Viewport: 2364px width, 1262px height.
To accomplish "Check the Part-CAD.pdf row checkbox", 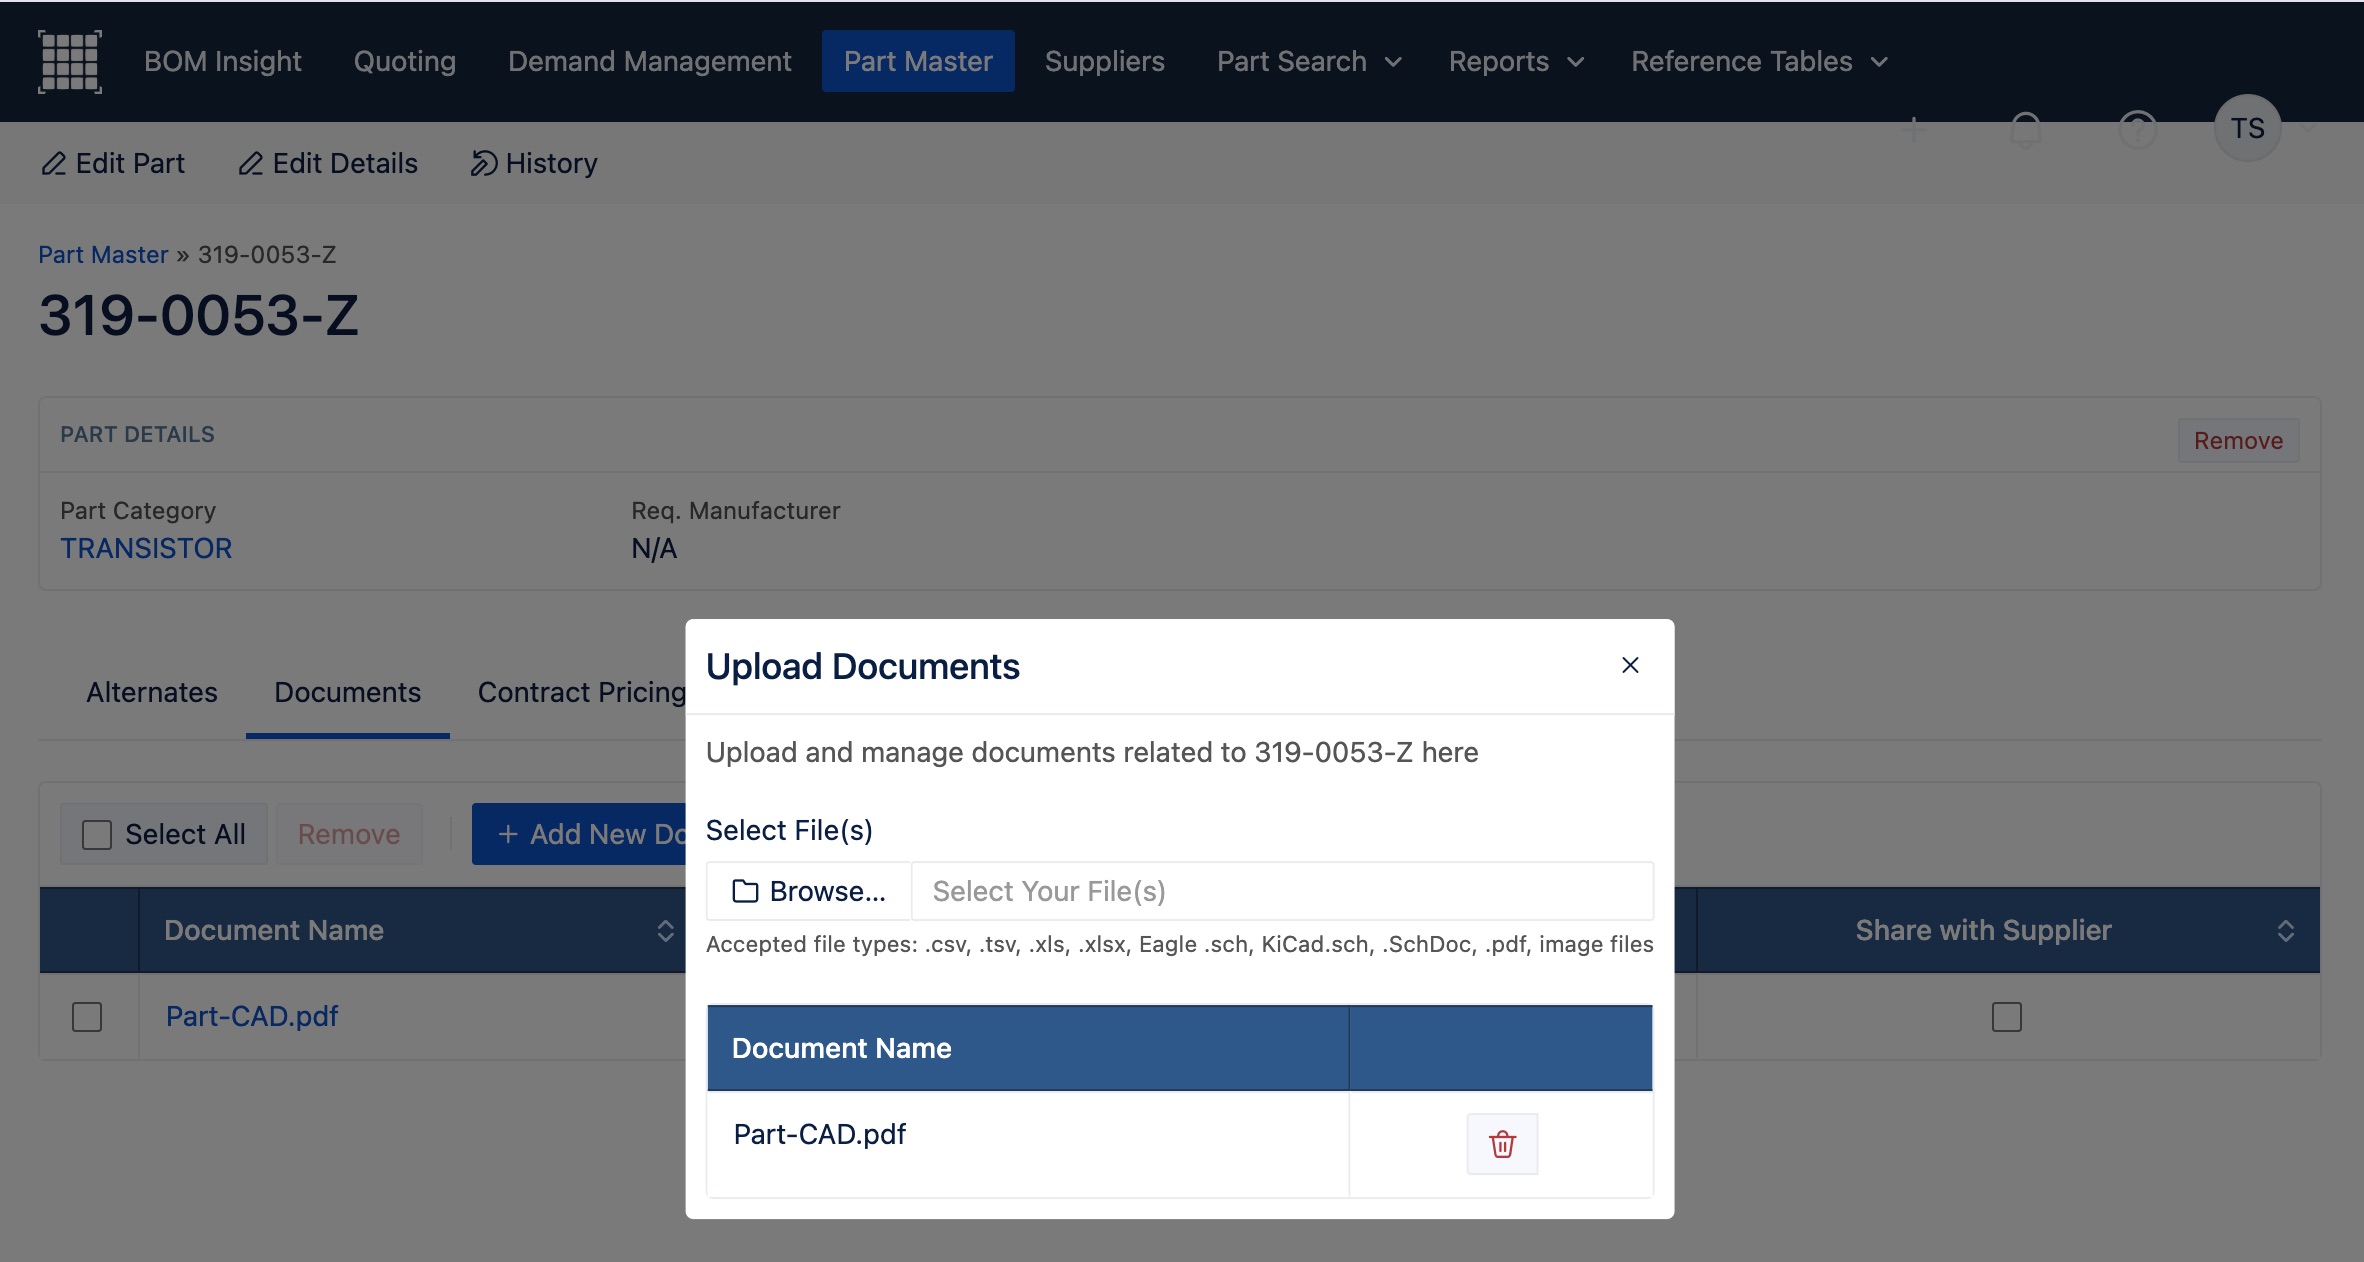I will point(87,1016).
